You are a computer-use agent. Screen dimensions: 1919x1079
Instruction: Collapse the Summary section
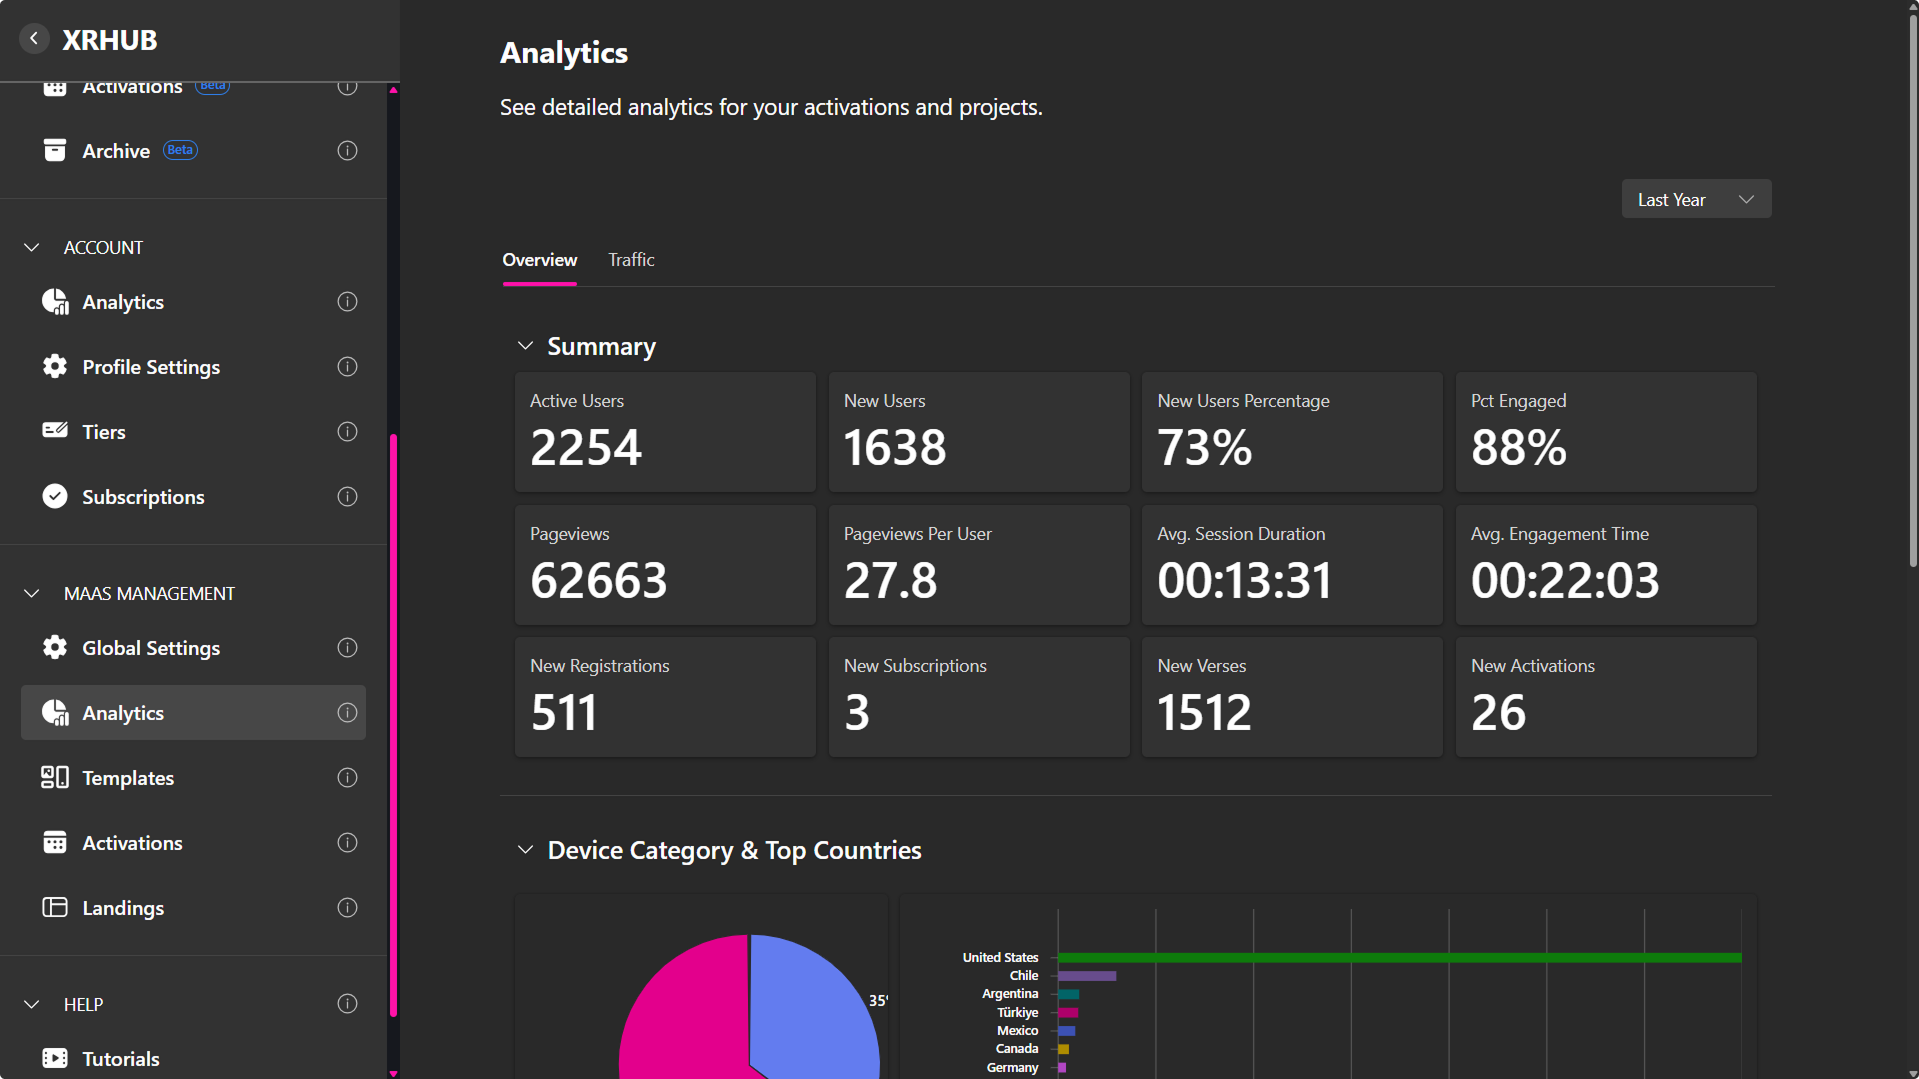click(525, 346)
